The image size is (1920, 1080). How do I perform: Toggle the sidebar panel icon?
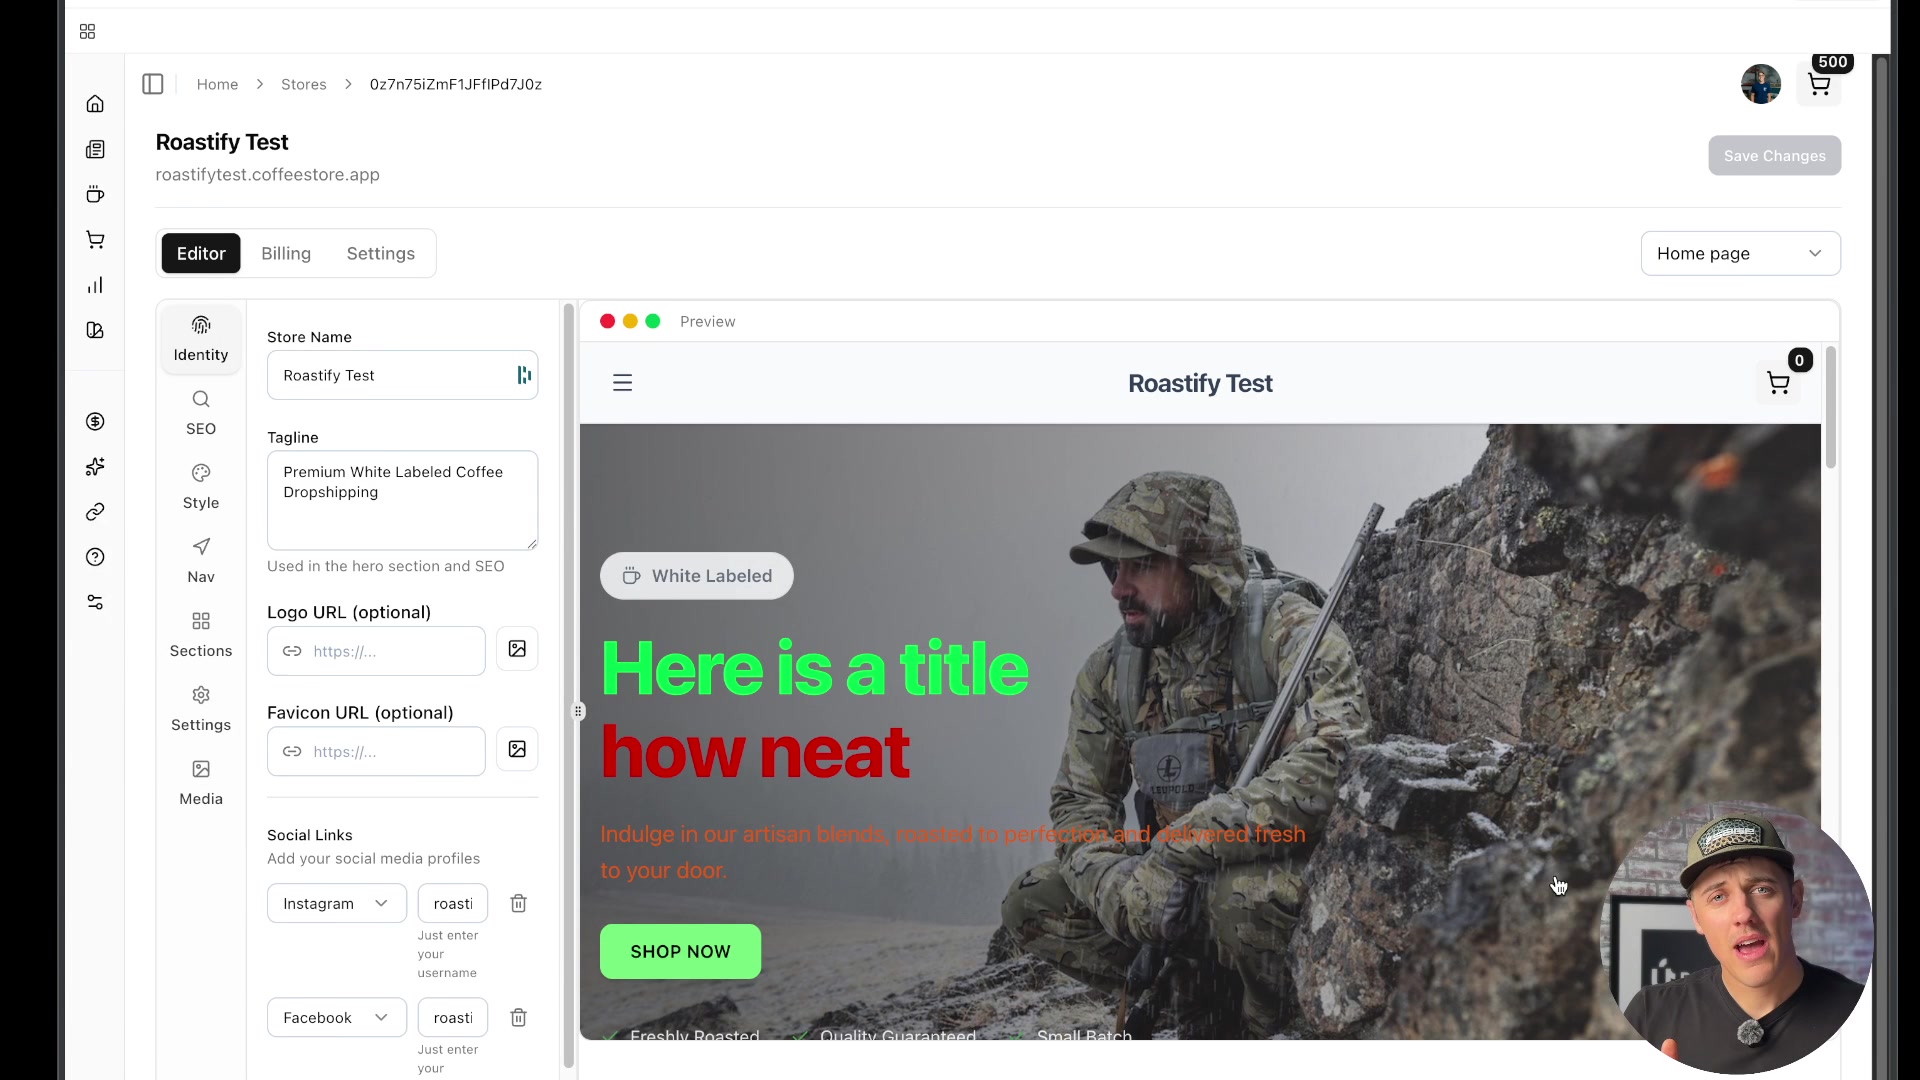coord(153,84)
